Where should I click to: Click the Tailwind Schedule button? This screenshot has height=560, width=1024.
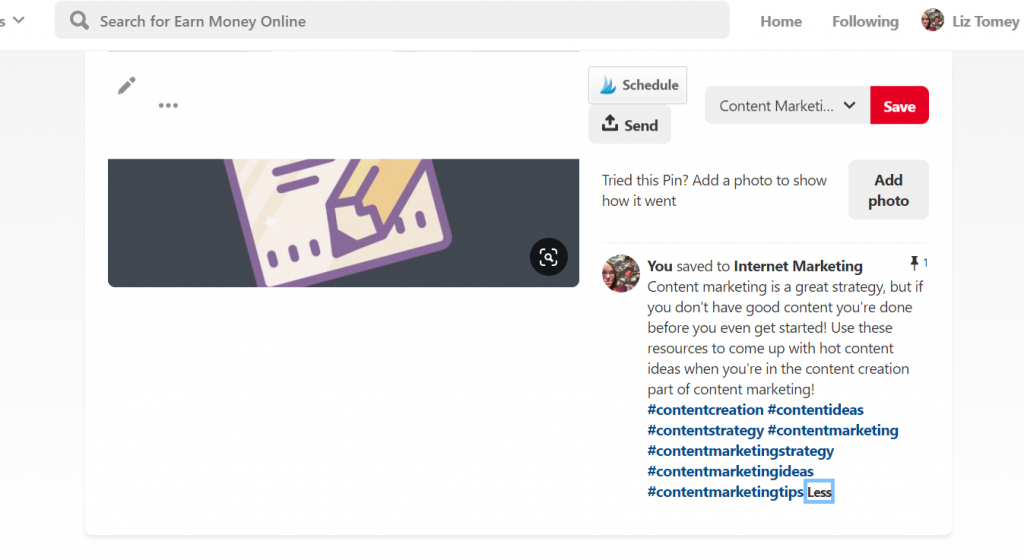tap(637, 85)
